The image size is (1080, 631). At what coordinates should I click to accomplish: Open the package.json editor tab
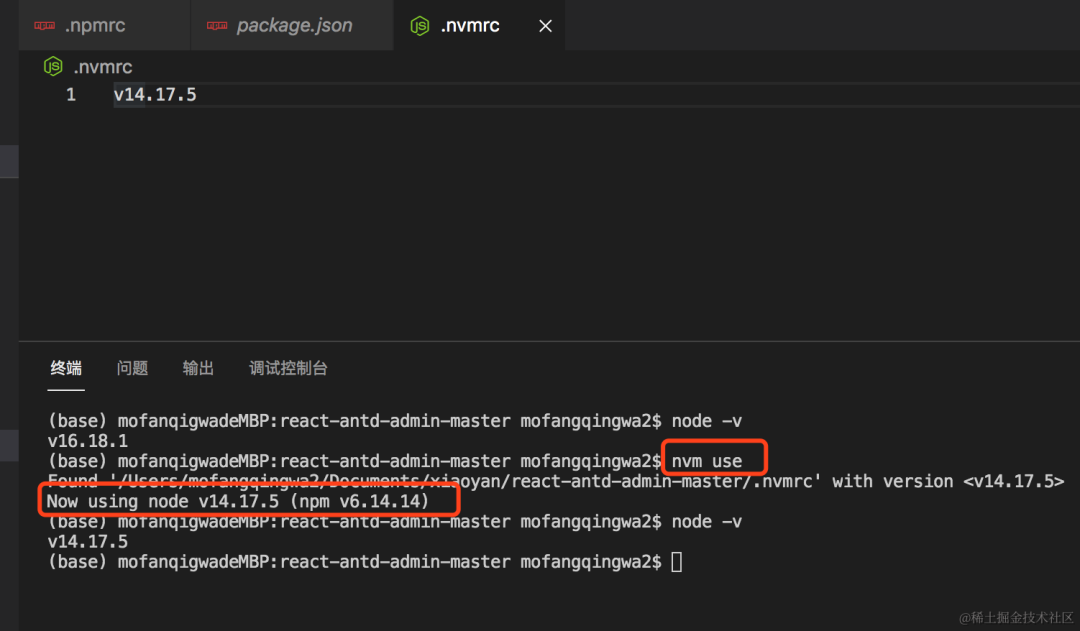pos(292,25)
